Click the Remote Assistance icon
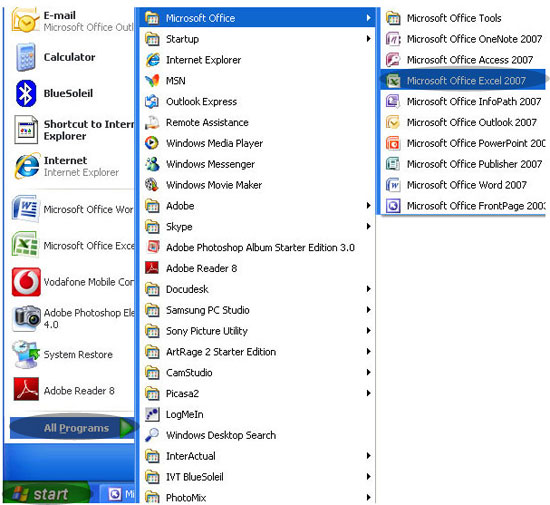The width and height of the screenshot is (550, 505). (x=153, y=122)
